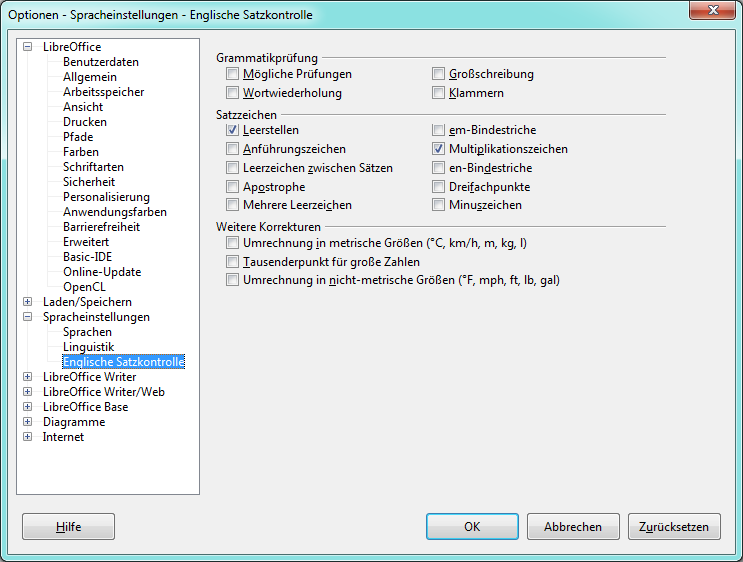Open the Allgemein settings page
This screenshot has height=562, width=743.
pyautogui.click(x=90, y=77)
